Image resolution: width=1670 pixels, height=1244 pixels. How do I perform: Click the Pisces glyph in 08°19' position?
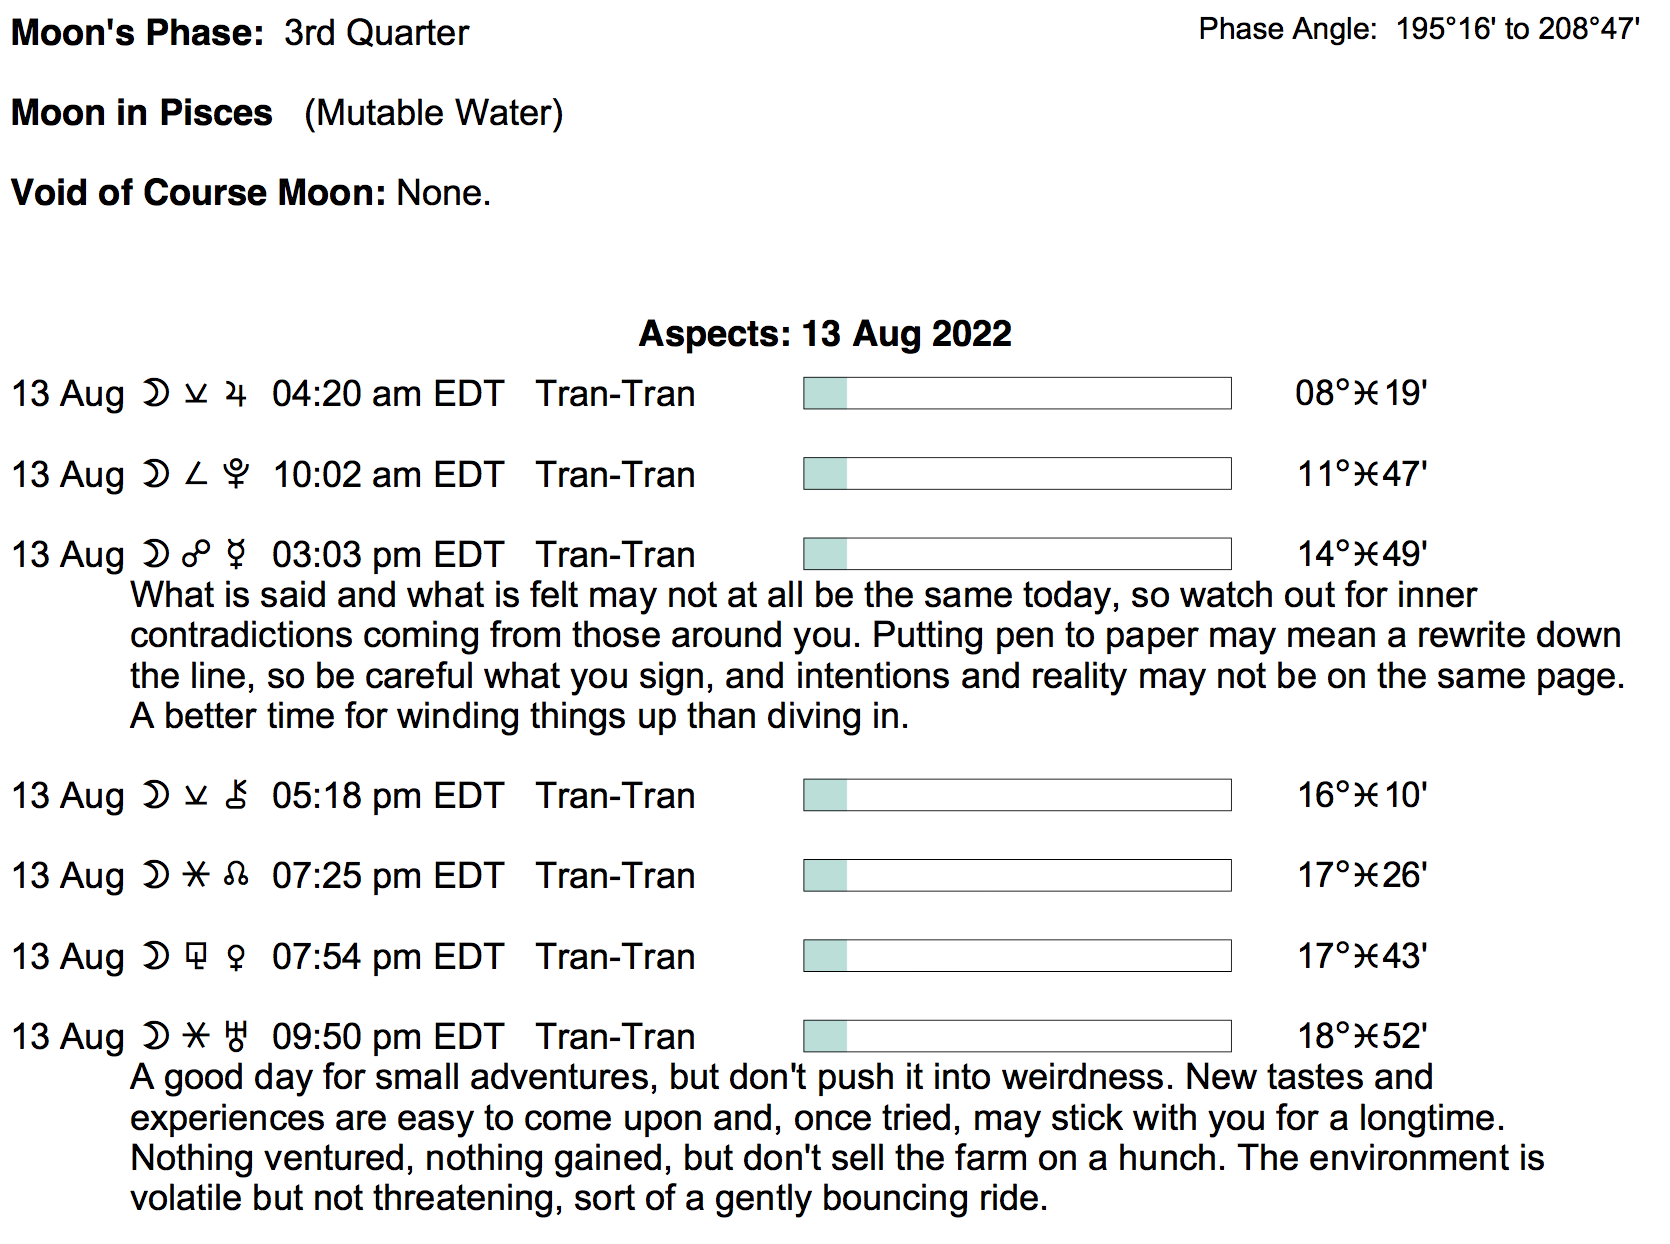pos(1366,394)
